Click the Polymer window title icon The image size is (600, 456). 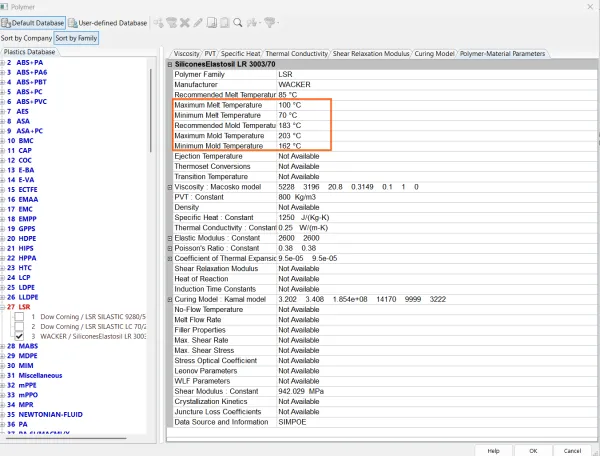(4, 7)
